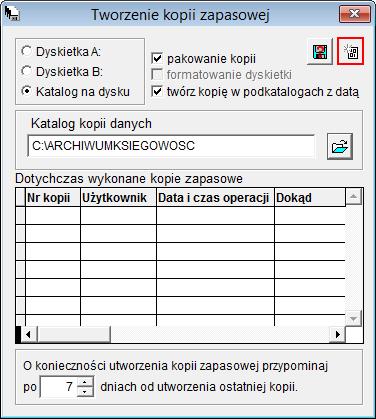Click Użytkownik column header

click(x=118, y=198)
